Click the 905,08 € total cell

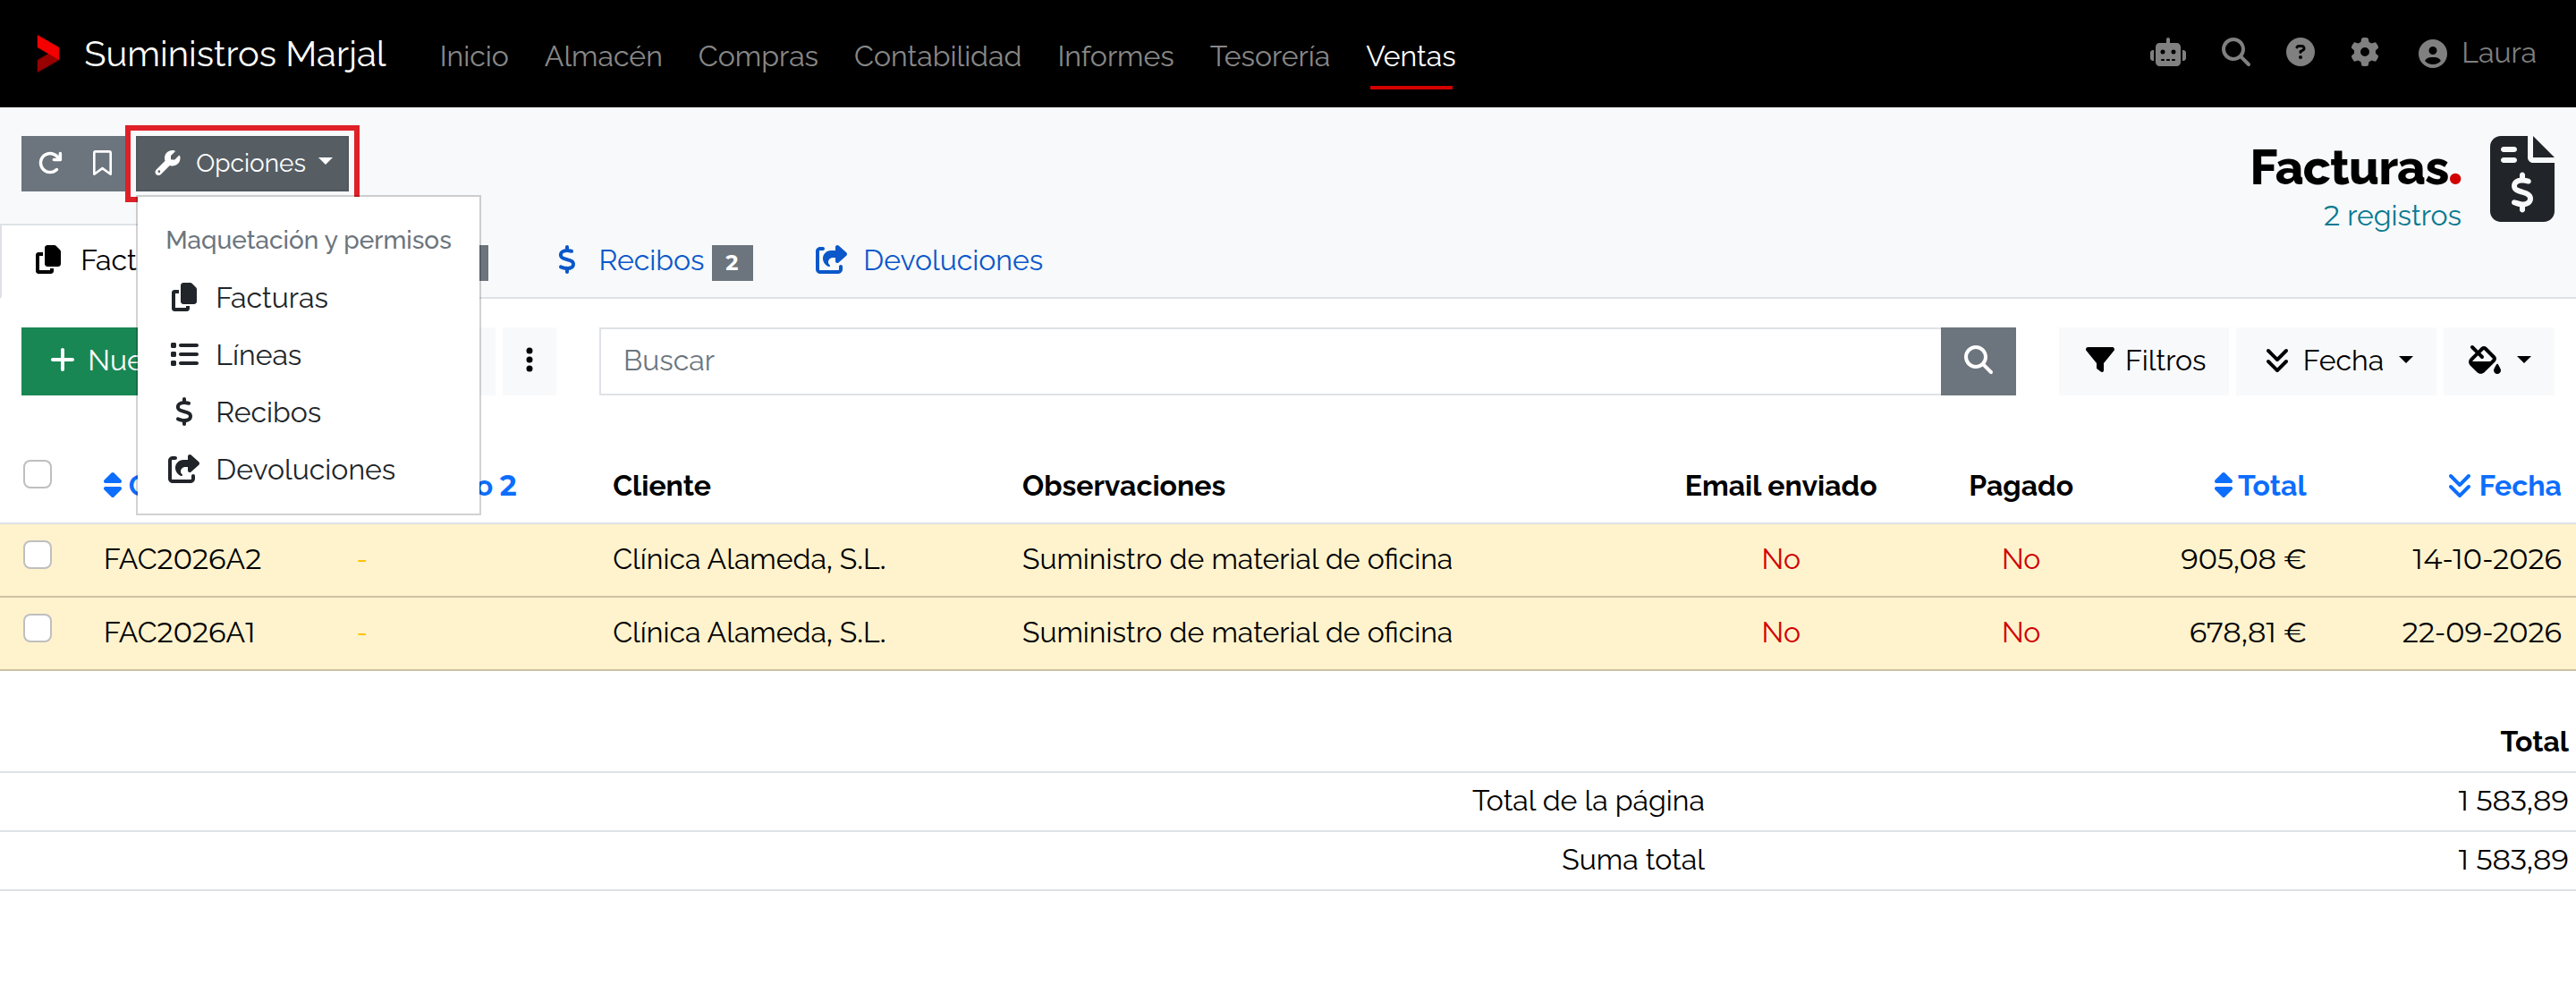pos(2243,559)
